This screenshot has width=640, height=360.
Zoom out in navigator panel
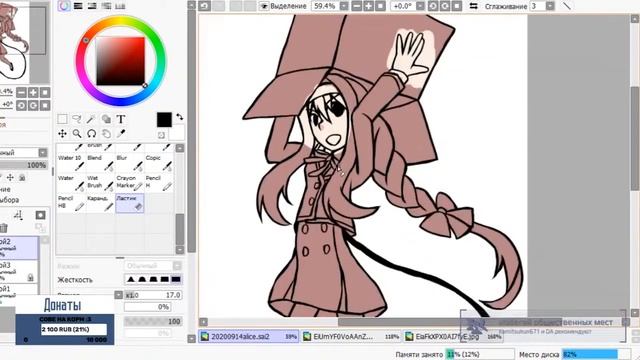[x=21, y=92]
